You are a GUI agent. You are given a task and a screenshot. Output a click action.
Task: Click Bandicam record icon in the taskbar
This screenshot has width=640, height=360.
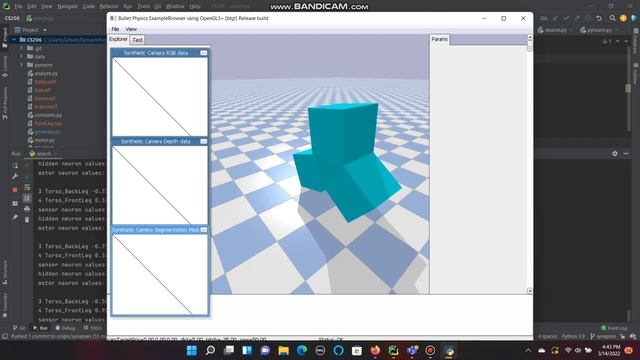430,350
